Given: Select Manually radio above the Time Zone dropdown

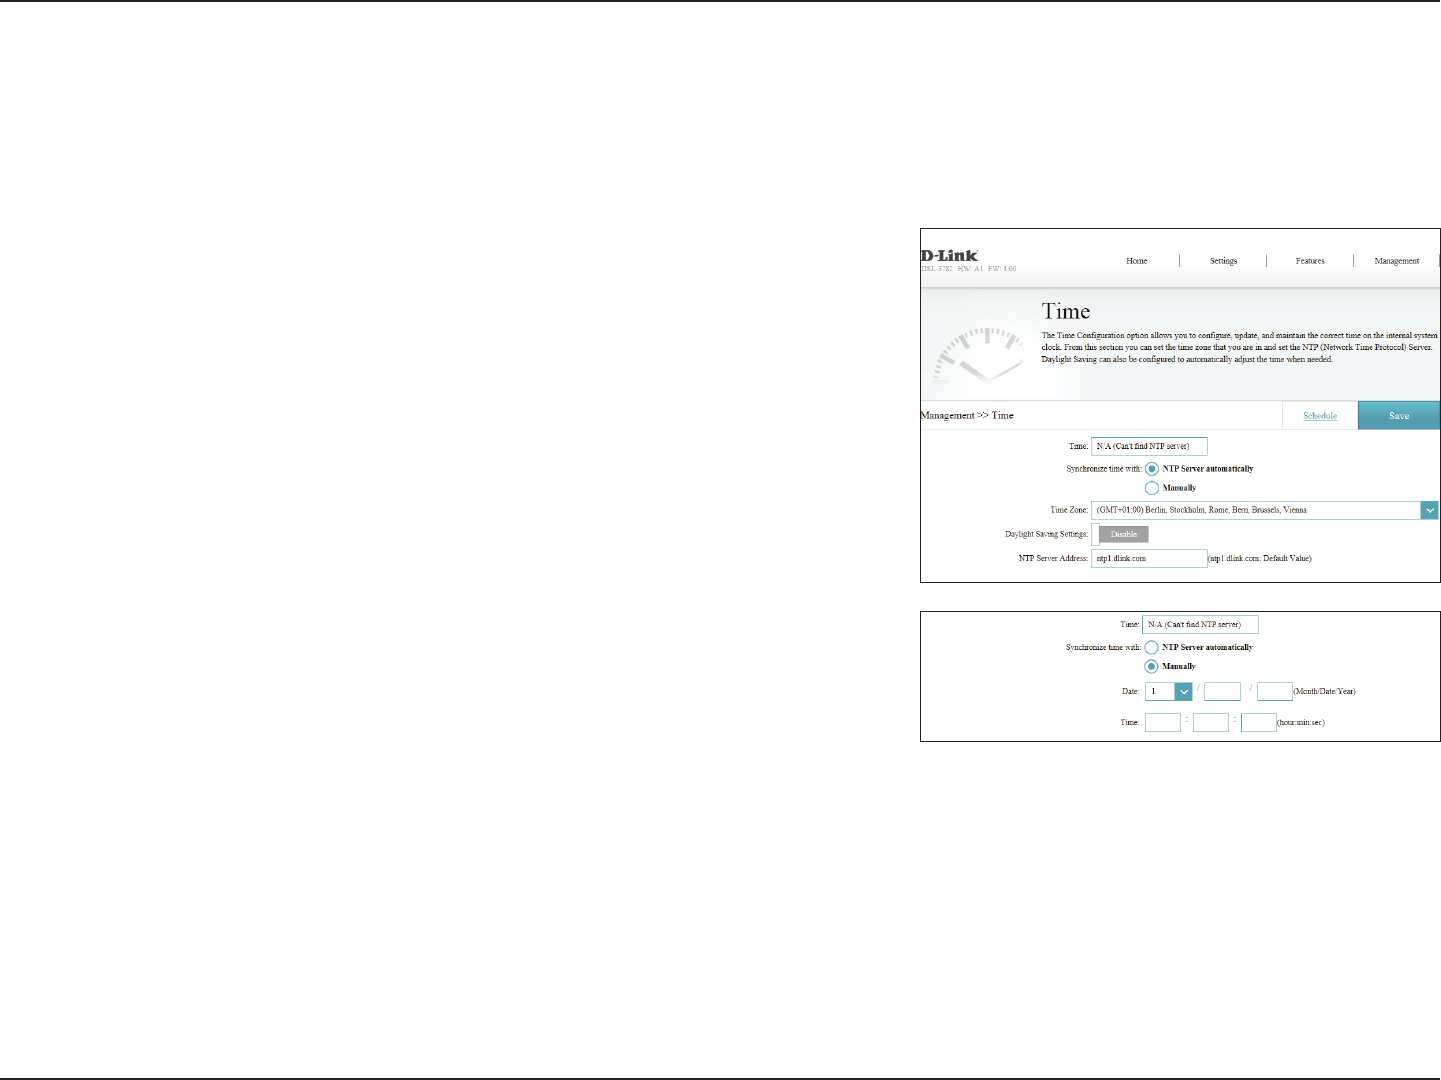Looking at the screenshot, I should (x=1152, y=488).
